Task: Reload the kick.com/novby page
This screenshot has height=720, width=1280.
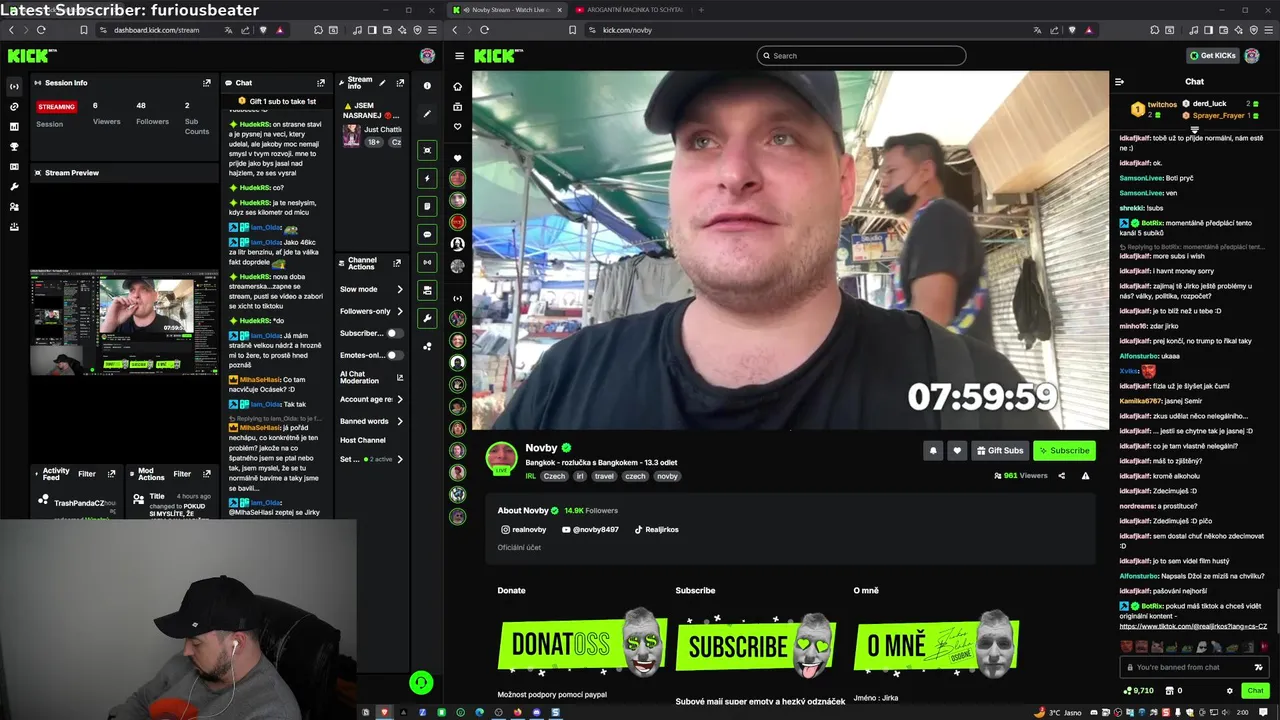Action: [485, 30]
